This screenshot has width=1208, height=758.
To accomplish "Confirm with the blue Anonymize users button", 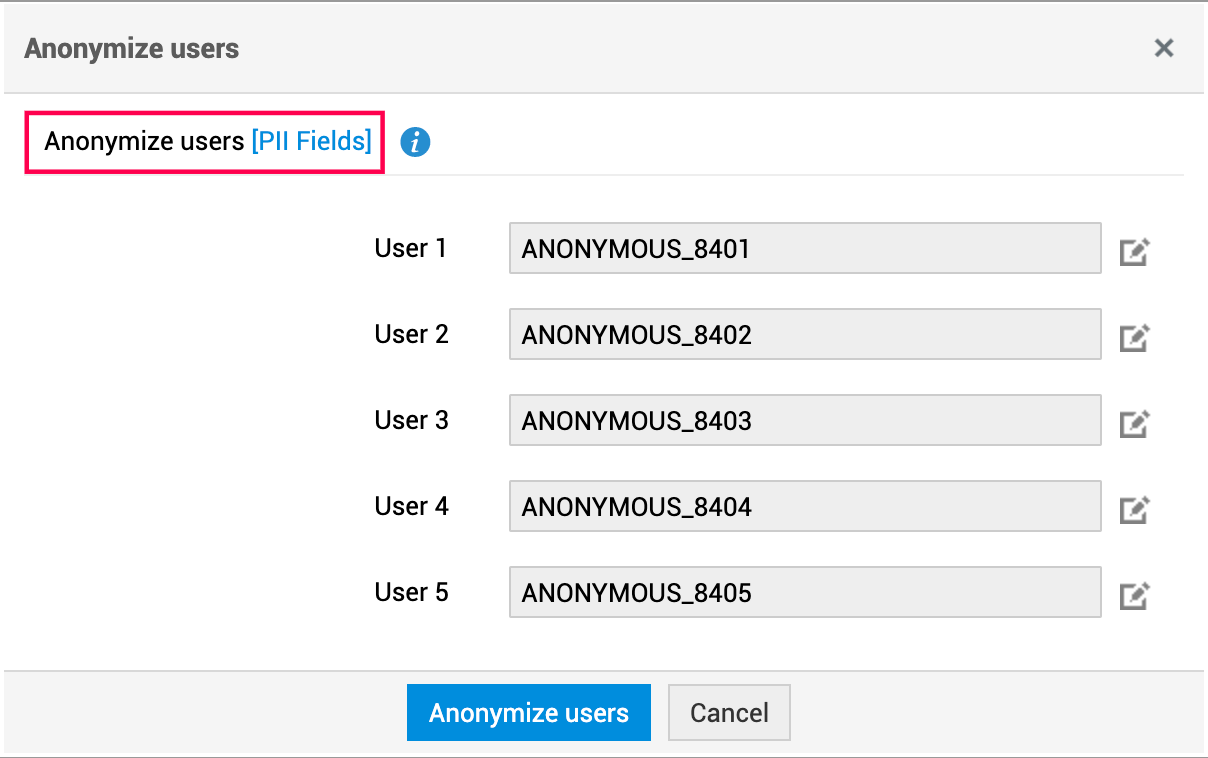I will (528, 712).
